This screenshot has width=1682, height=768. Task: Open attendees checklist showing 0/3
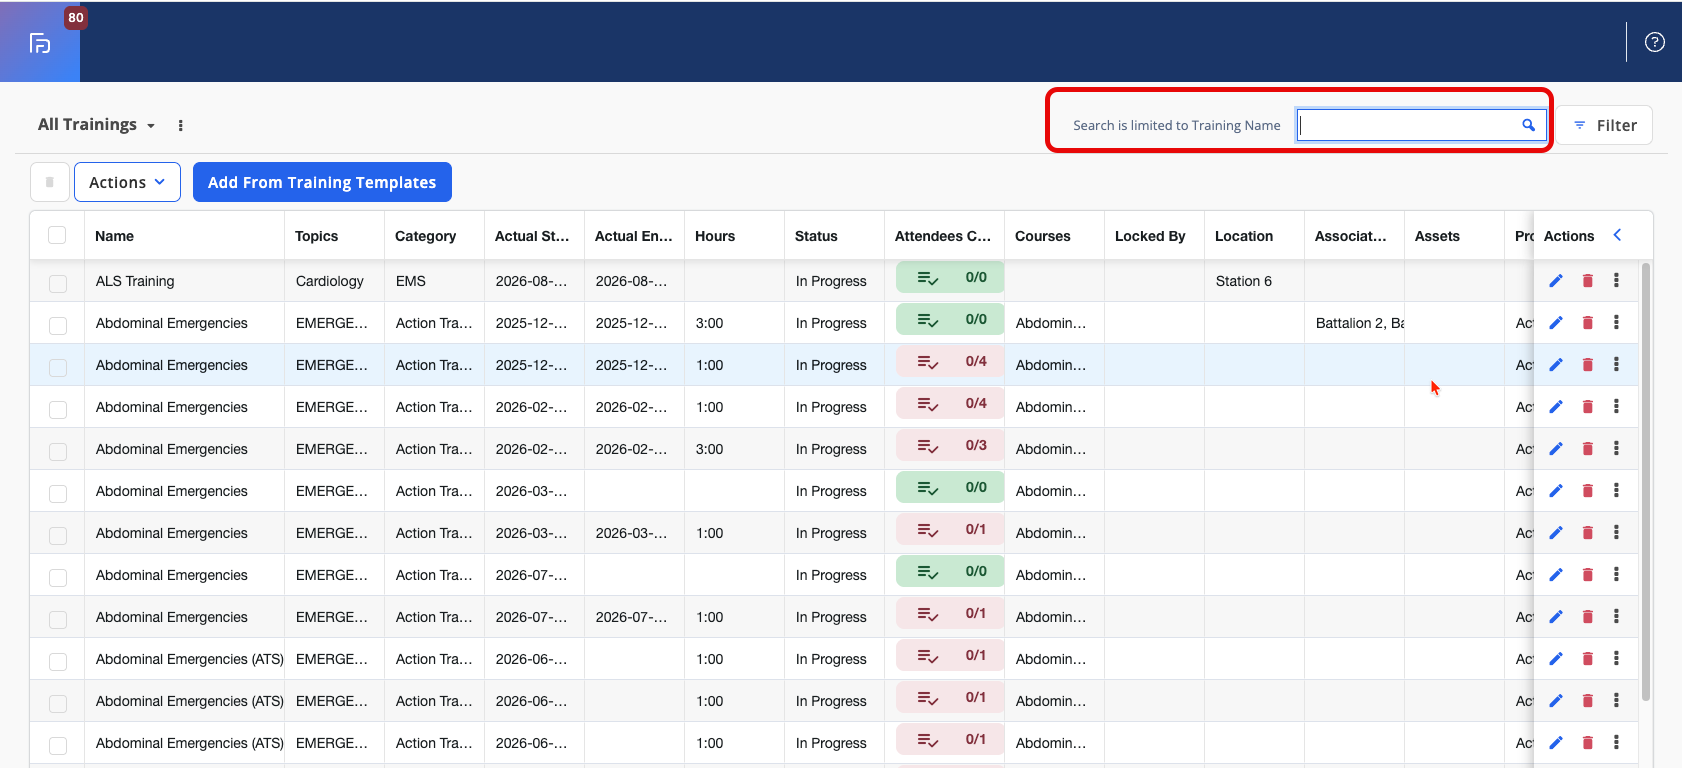(950, 445)
